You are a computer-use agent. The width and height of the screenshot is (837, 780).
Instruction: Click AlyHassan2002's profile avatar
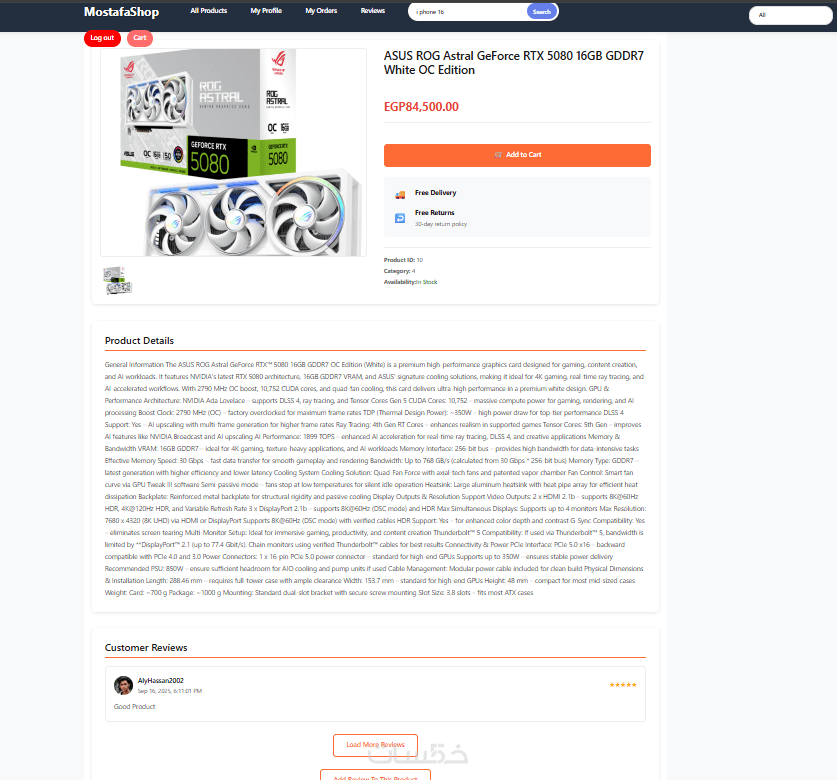[x=123, y=685]
